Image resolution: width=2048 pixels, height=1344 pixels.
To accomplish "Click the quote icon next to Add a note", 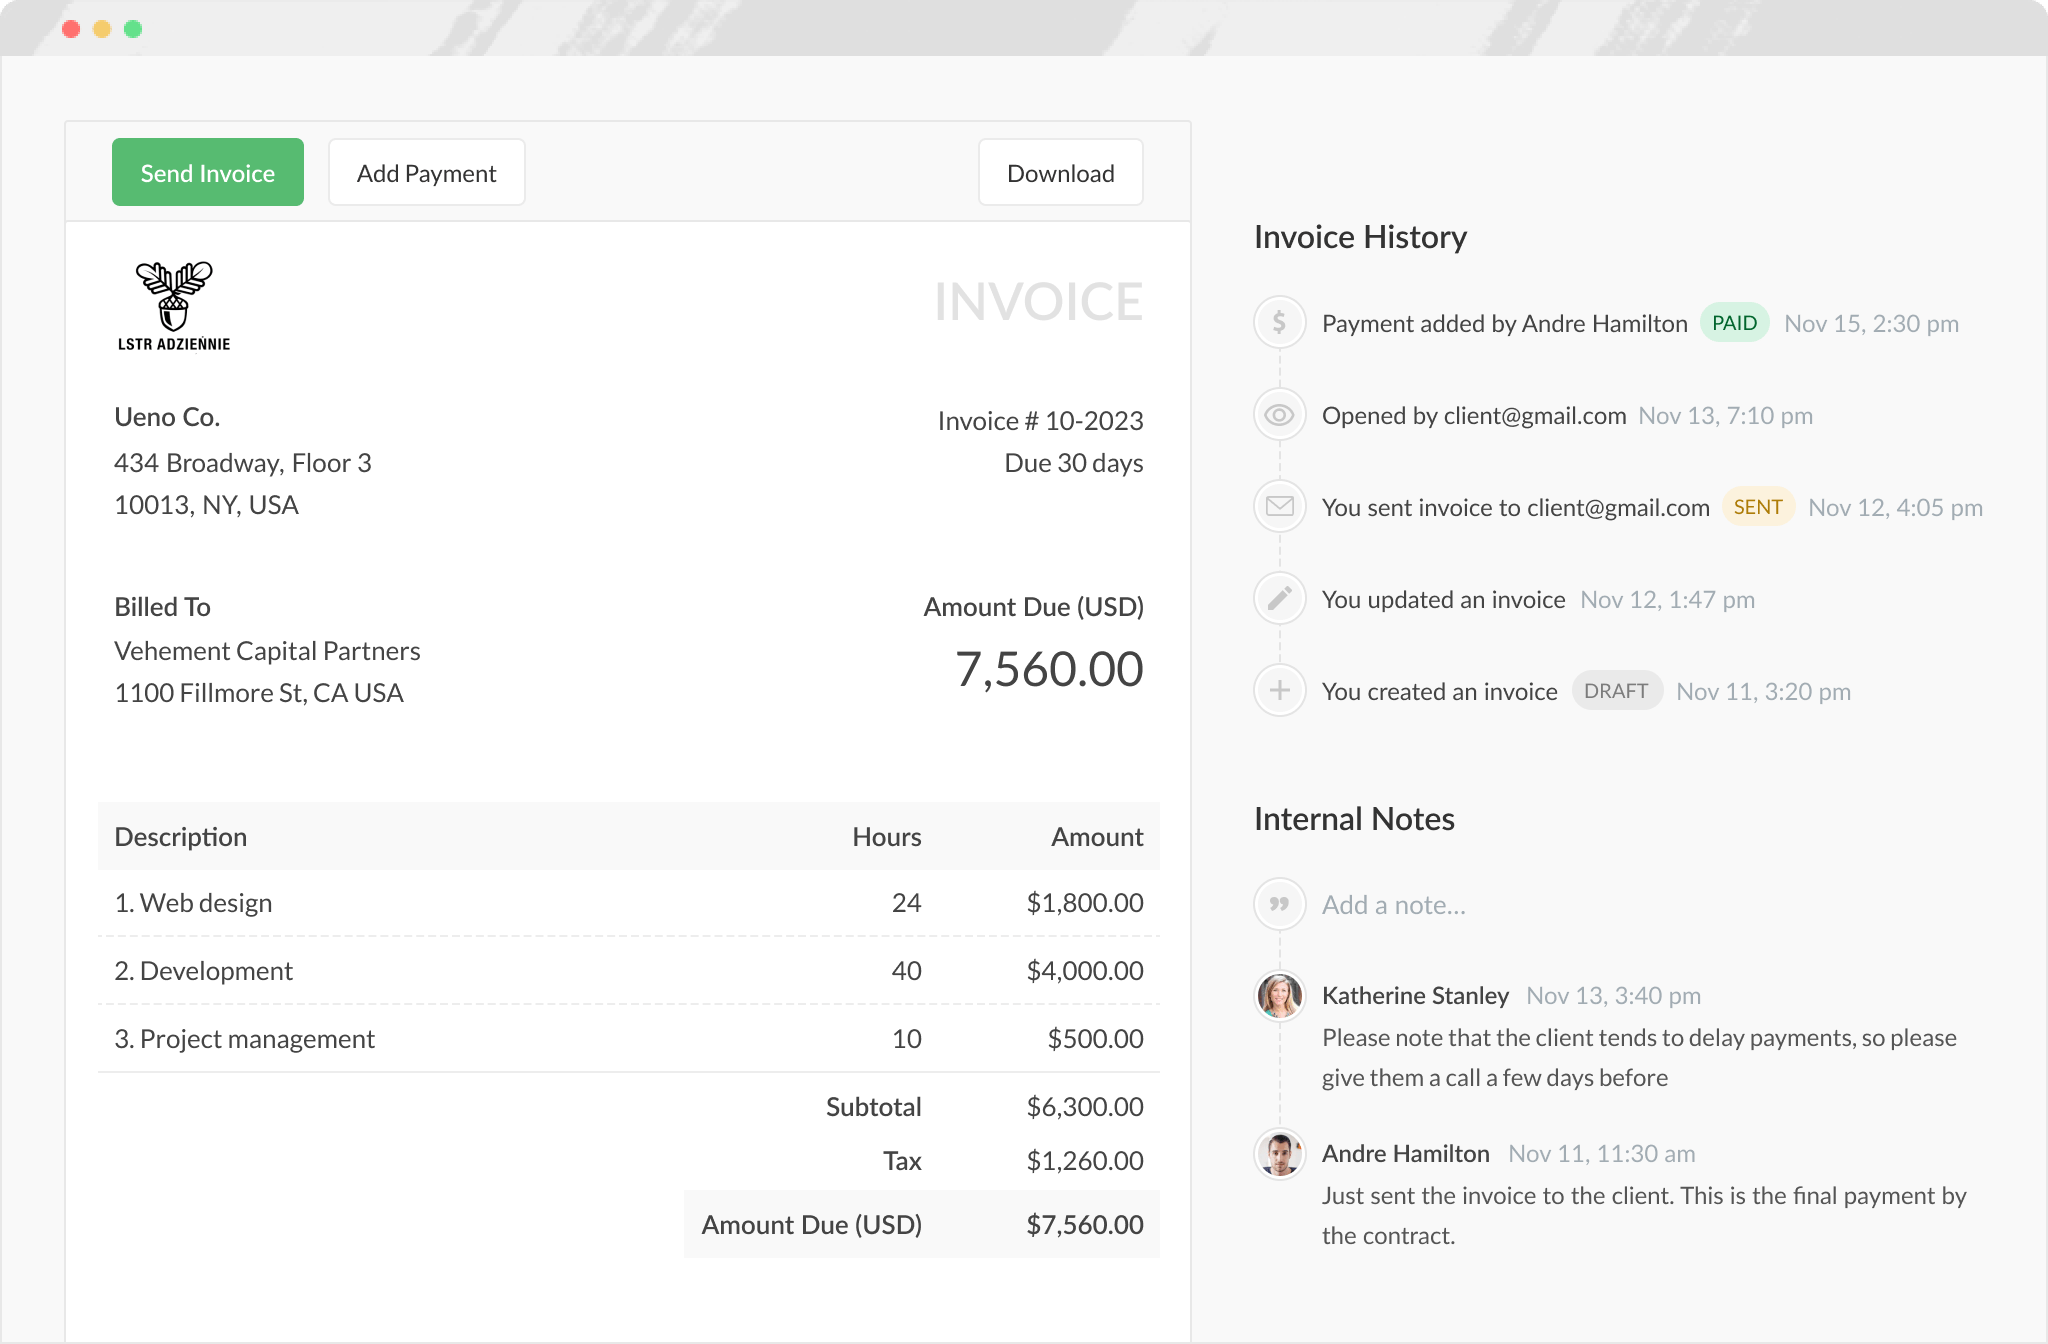I will coord(1279,903).
